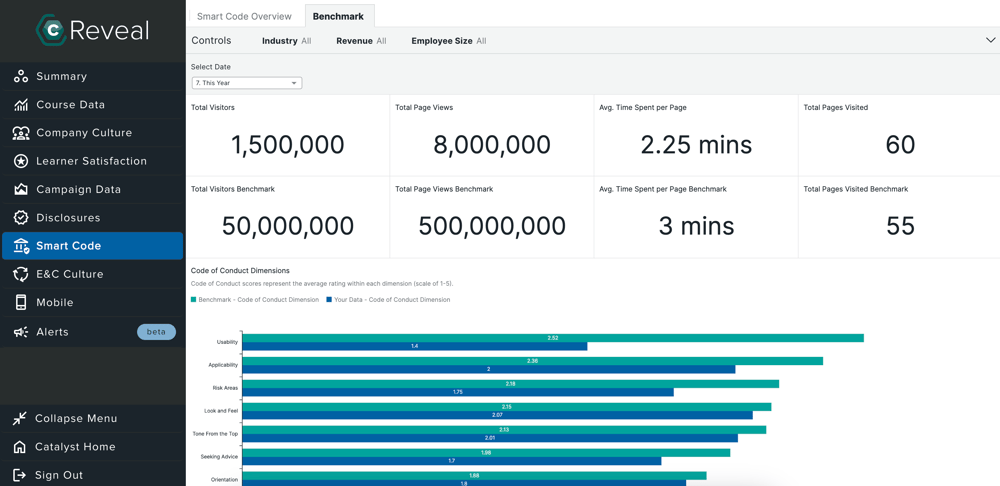Click the Mobile phone icon
The width and height of the screenshot is (1000, 486).
pyautogui.click(x=20, y=302)
